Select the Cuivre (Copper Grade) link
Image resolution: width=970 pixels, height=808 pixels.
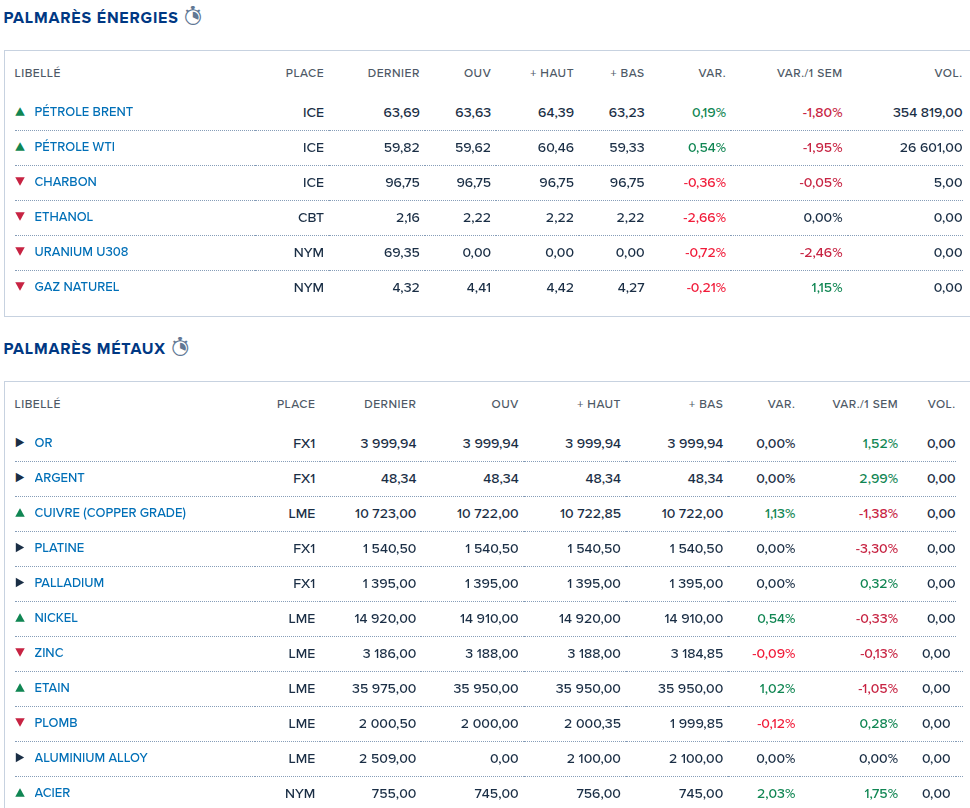pyautogui.click(x=110, y=513)
